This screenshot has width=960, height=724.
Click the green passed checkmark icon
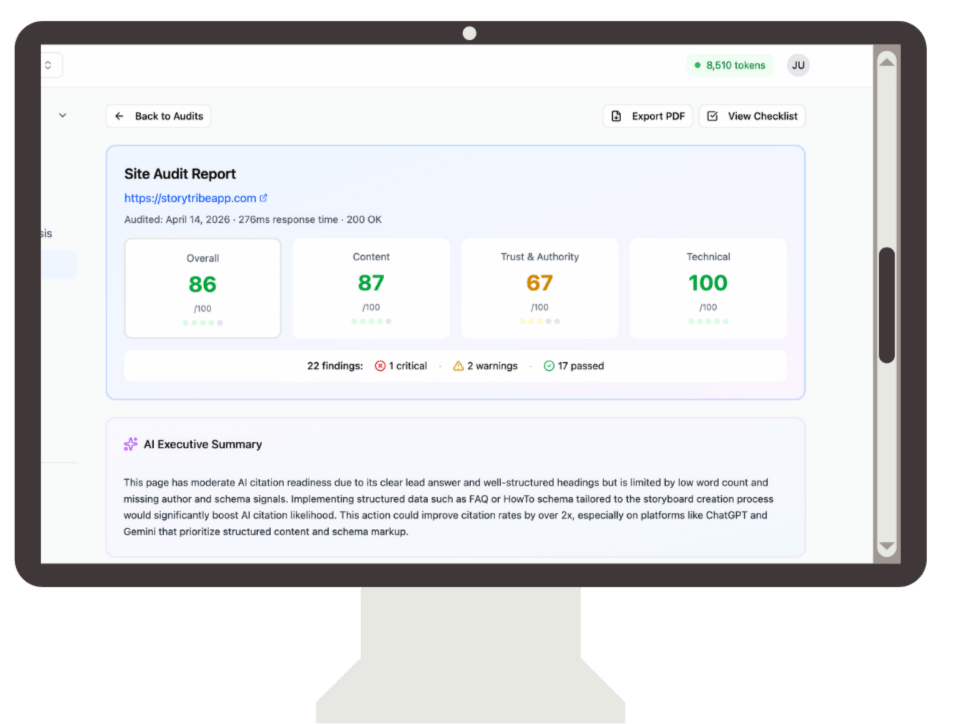click(549, 366)
